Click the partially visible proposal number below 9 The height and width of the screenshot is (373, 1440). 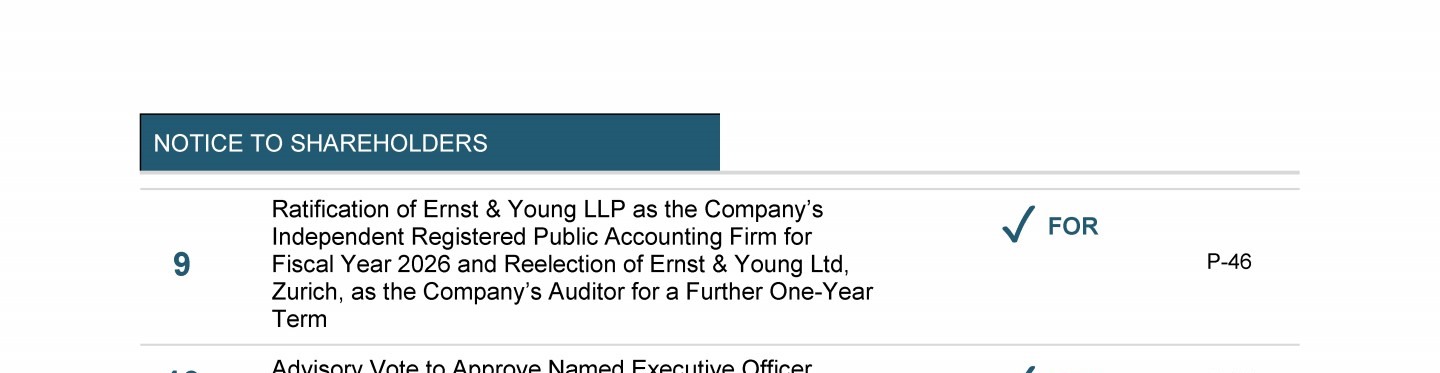click(x=181, y=369)
